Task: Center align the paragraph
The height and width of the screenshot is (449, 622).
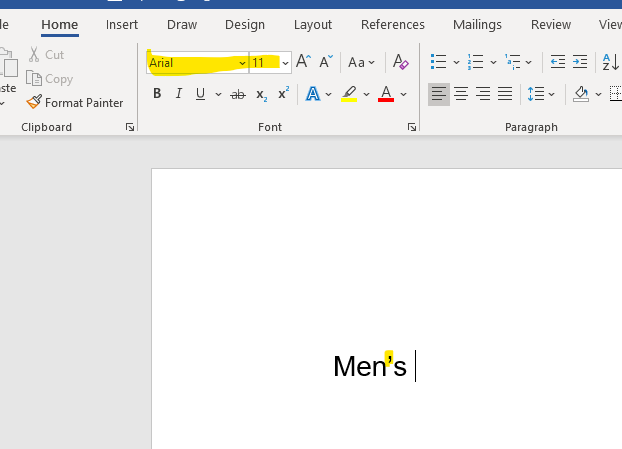Action: click(x=461, y=94)
